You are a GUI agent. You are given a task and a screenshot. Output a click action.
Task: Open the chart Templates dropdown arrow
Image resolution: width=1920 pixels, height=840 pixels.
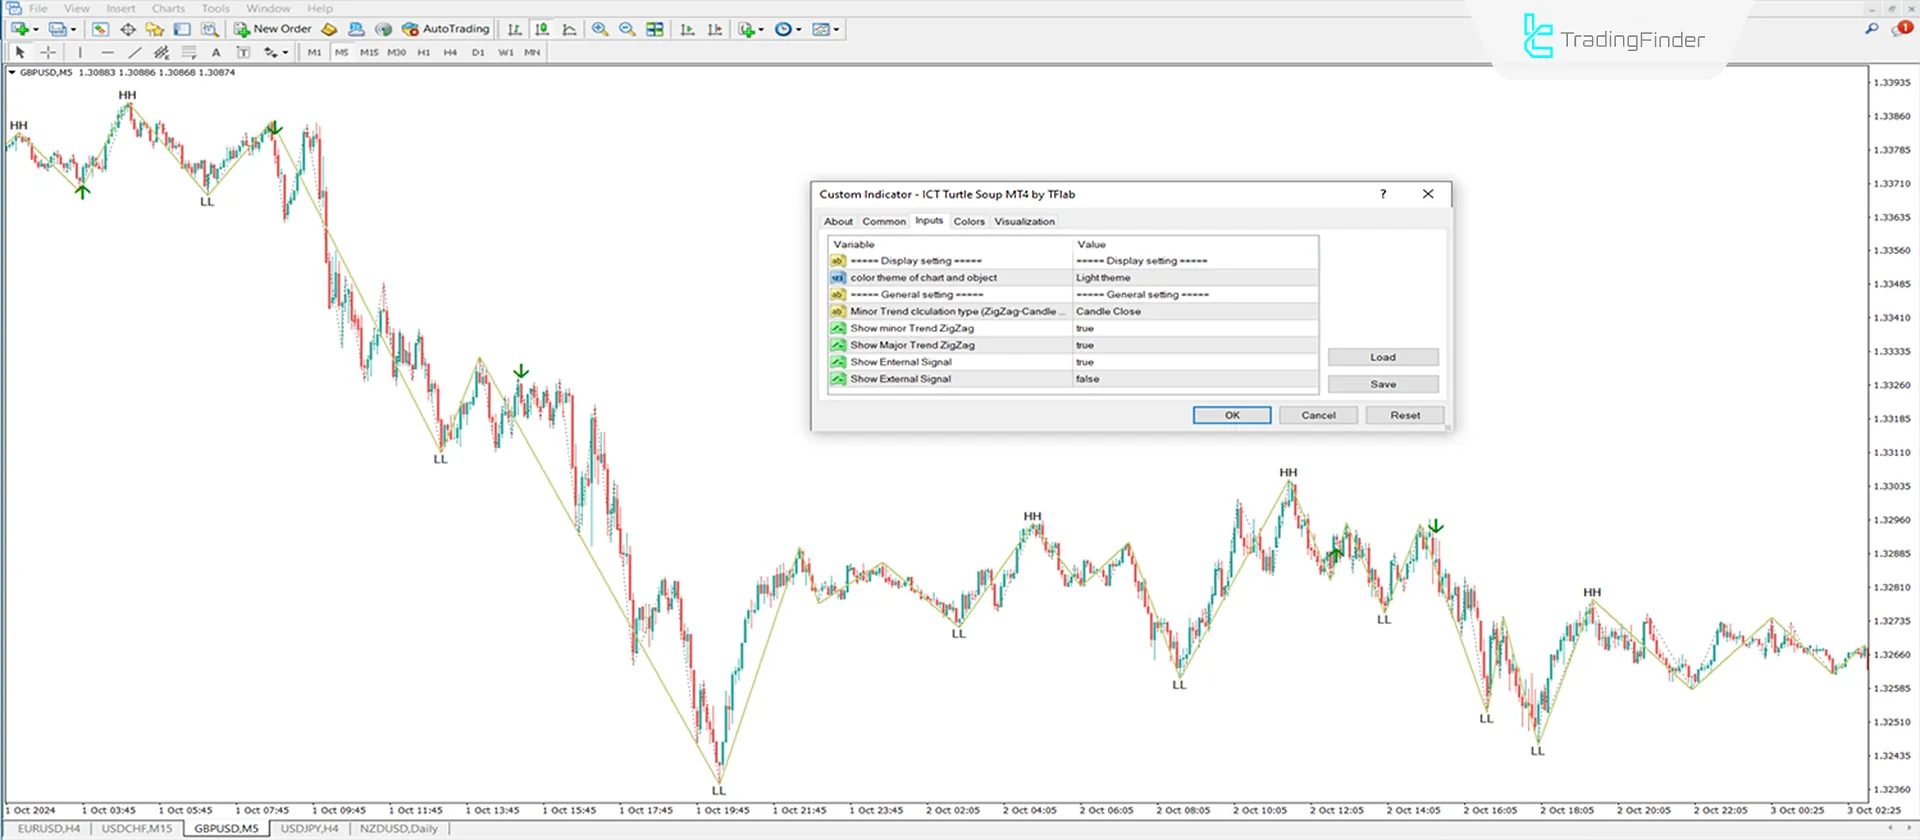(836, 29)
